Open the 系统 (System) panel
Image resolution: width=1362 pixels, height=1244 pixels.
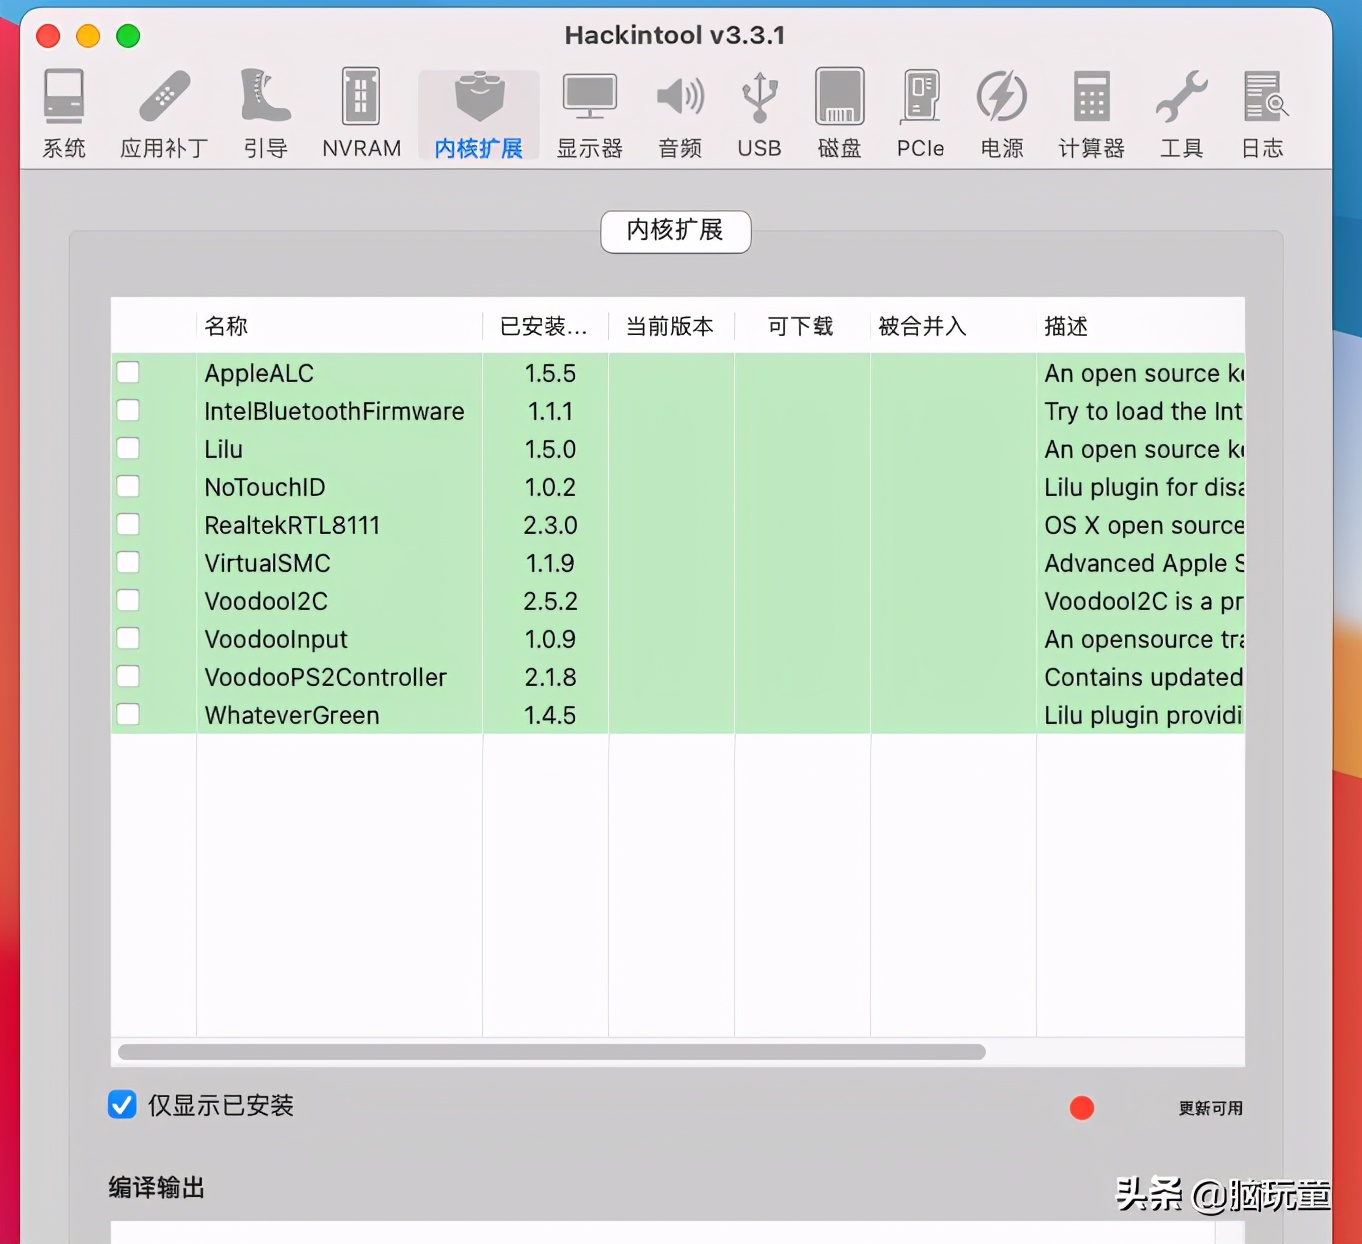(63, 110)
